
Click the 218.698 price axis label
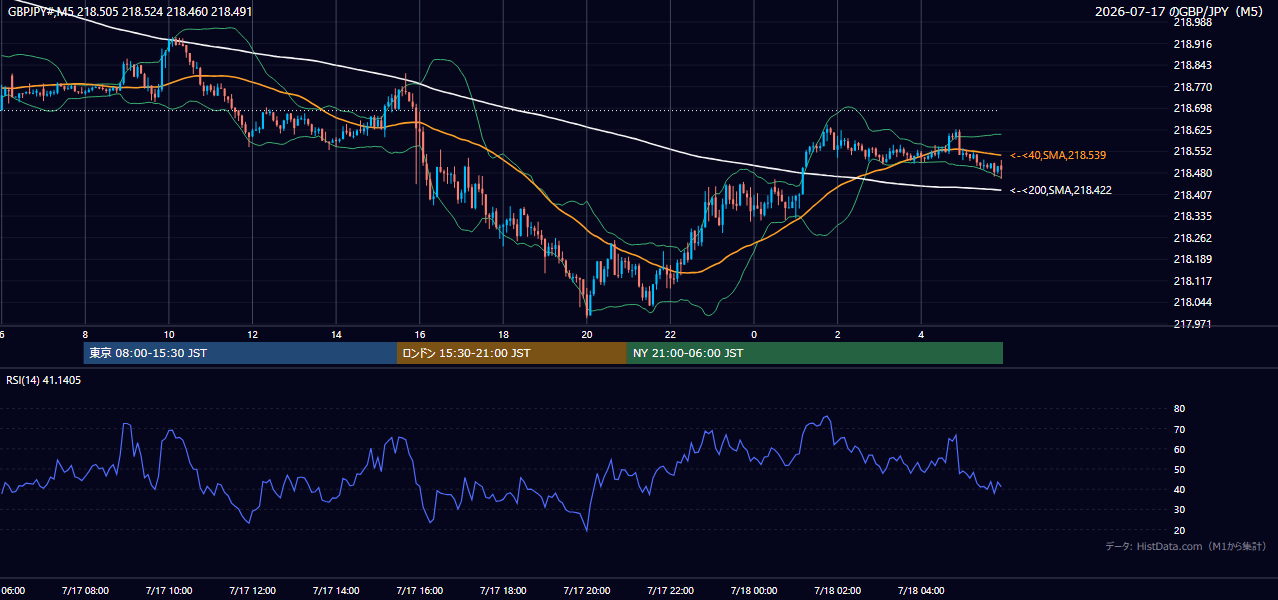(x=1192, y=109)
